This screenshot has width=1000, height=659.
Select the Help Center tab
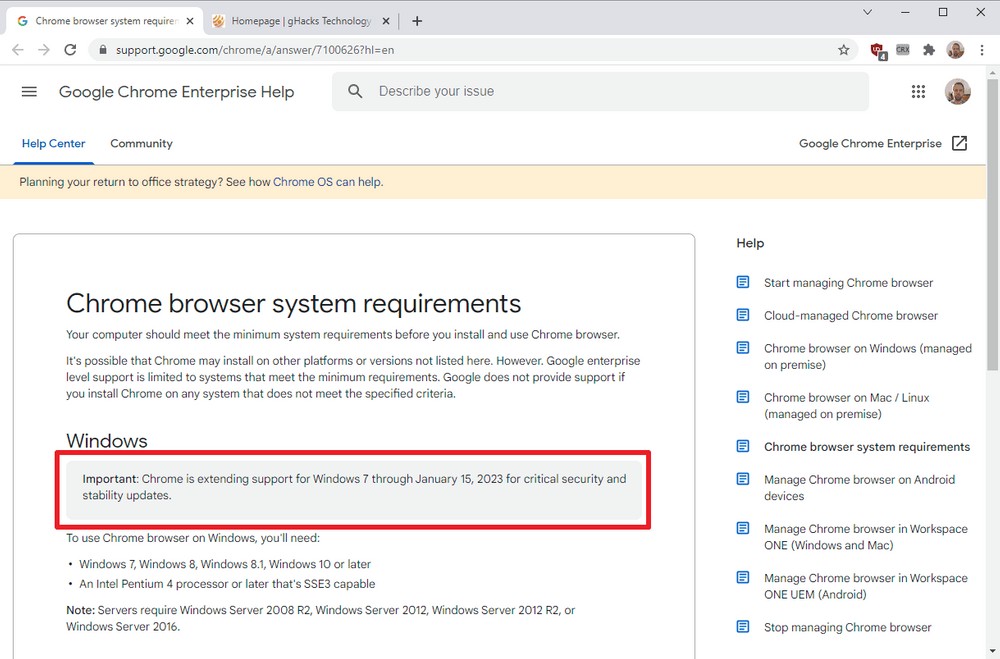pos(54,144)
